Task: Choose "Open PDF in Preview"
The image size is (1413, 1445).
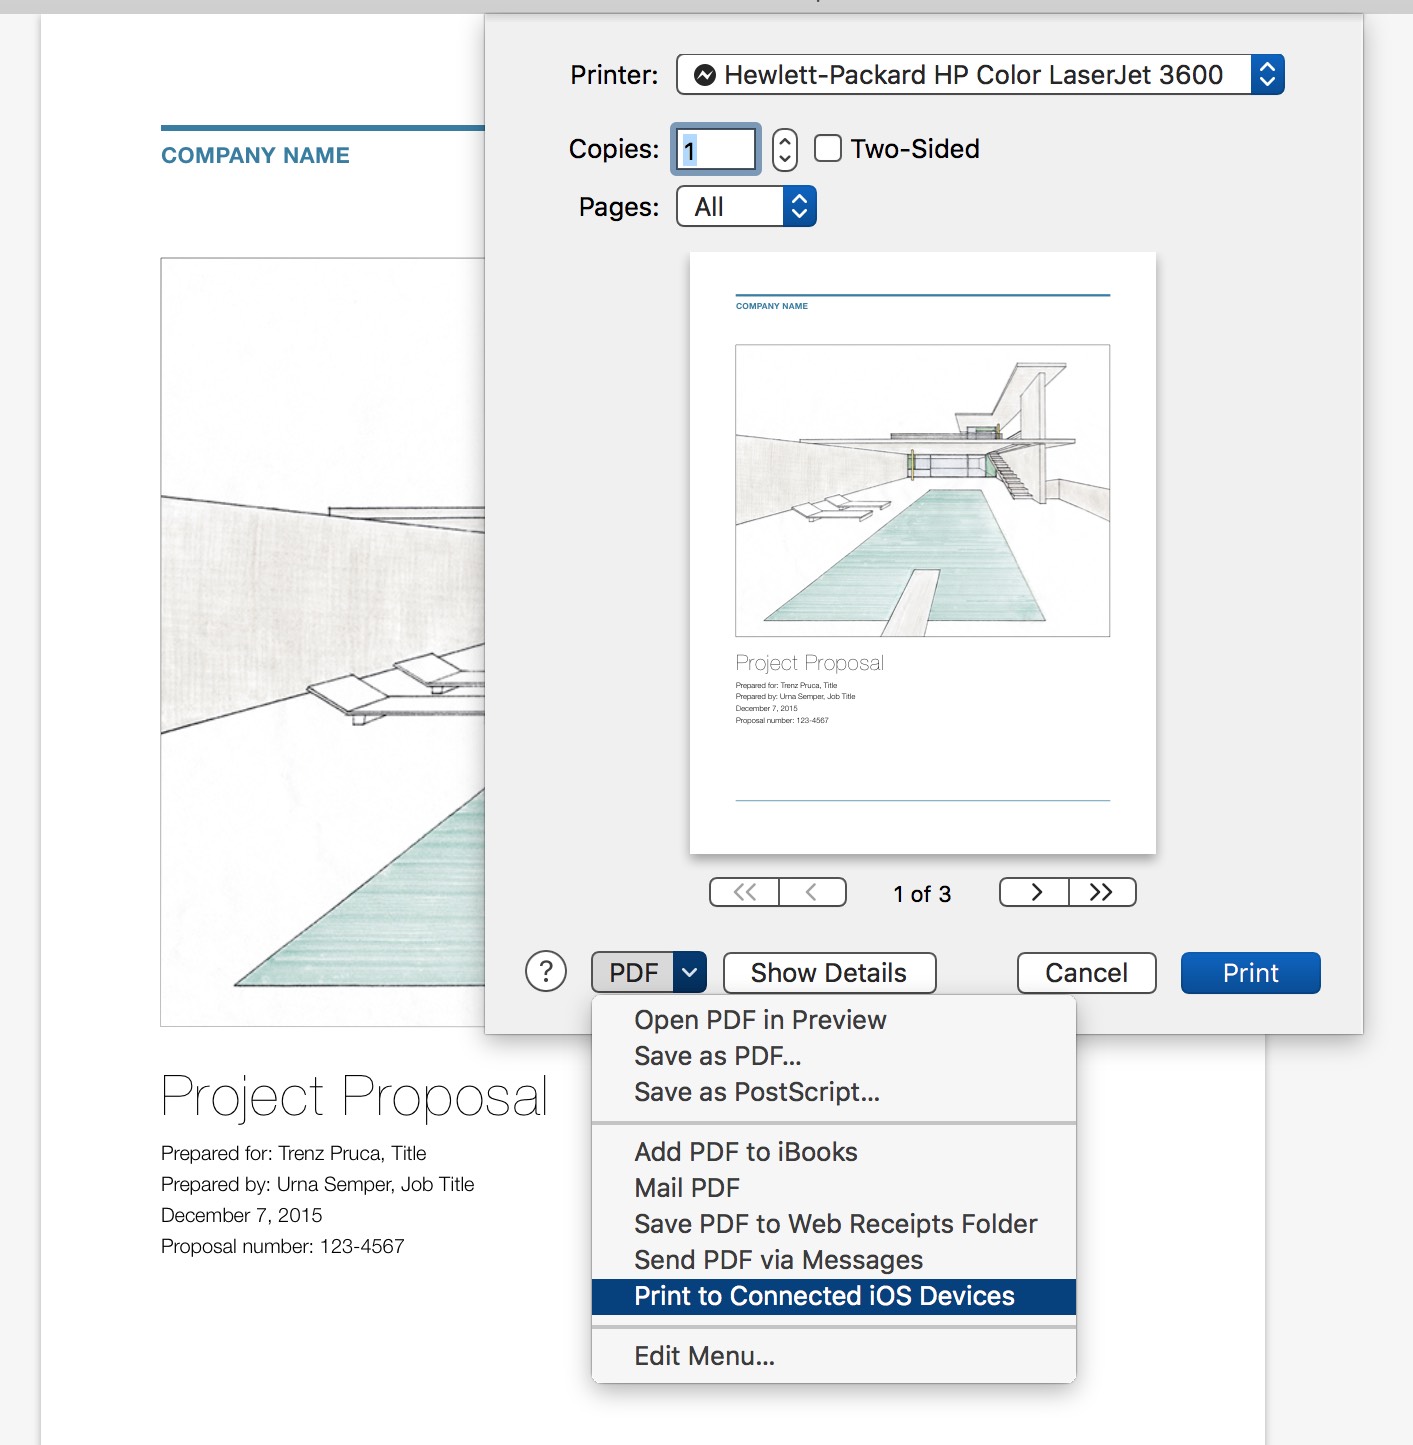Action: pyautogui.click(x=759, y=1019)
